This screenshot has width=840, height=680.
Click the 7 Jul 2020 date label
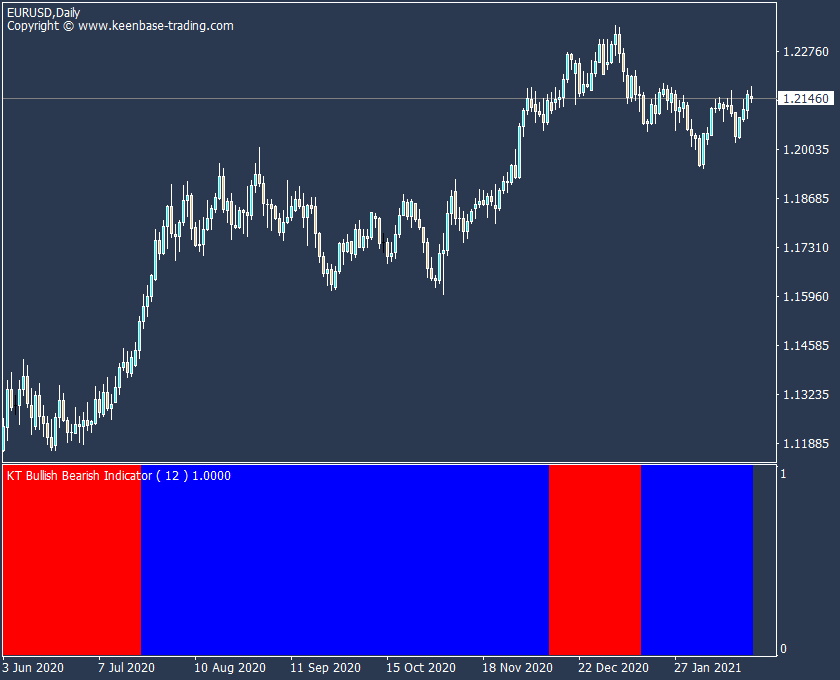pos(126,668)
